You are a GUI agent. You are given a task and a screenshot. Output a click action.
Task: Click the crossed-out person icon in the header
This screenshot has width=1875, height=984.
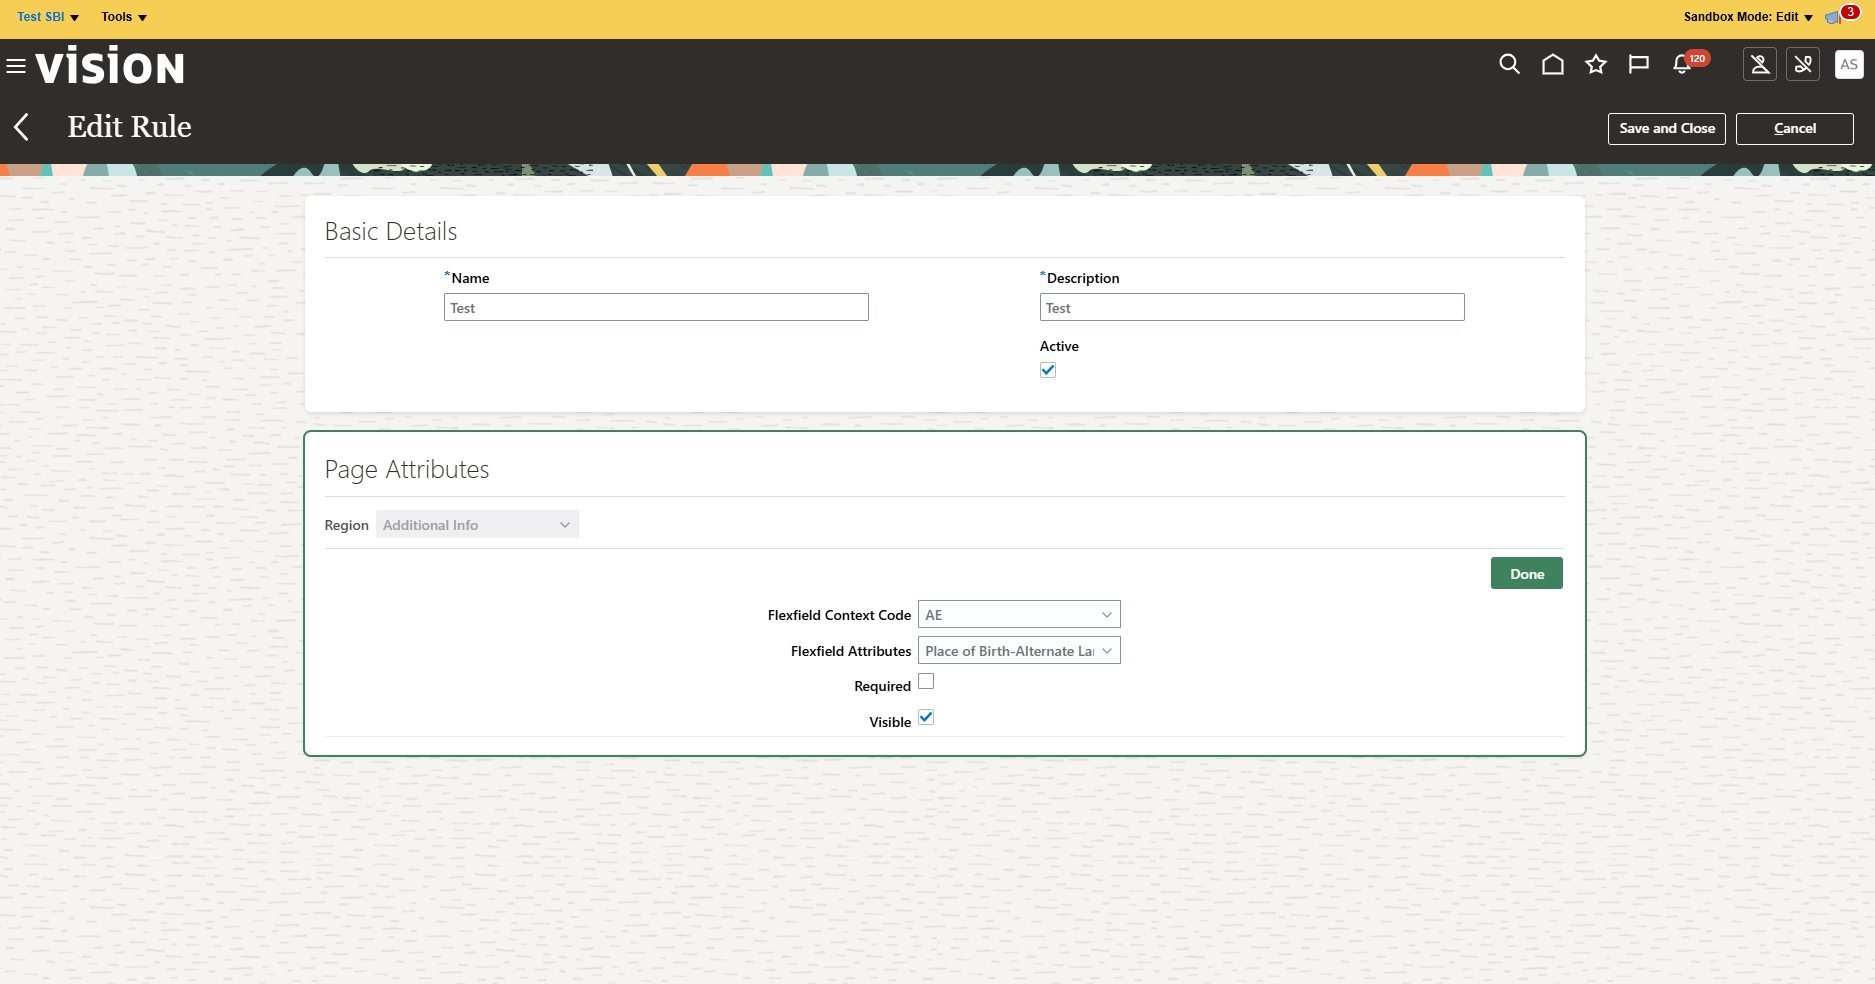coord(1760,65)
